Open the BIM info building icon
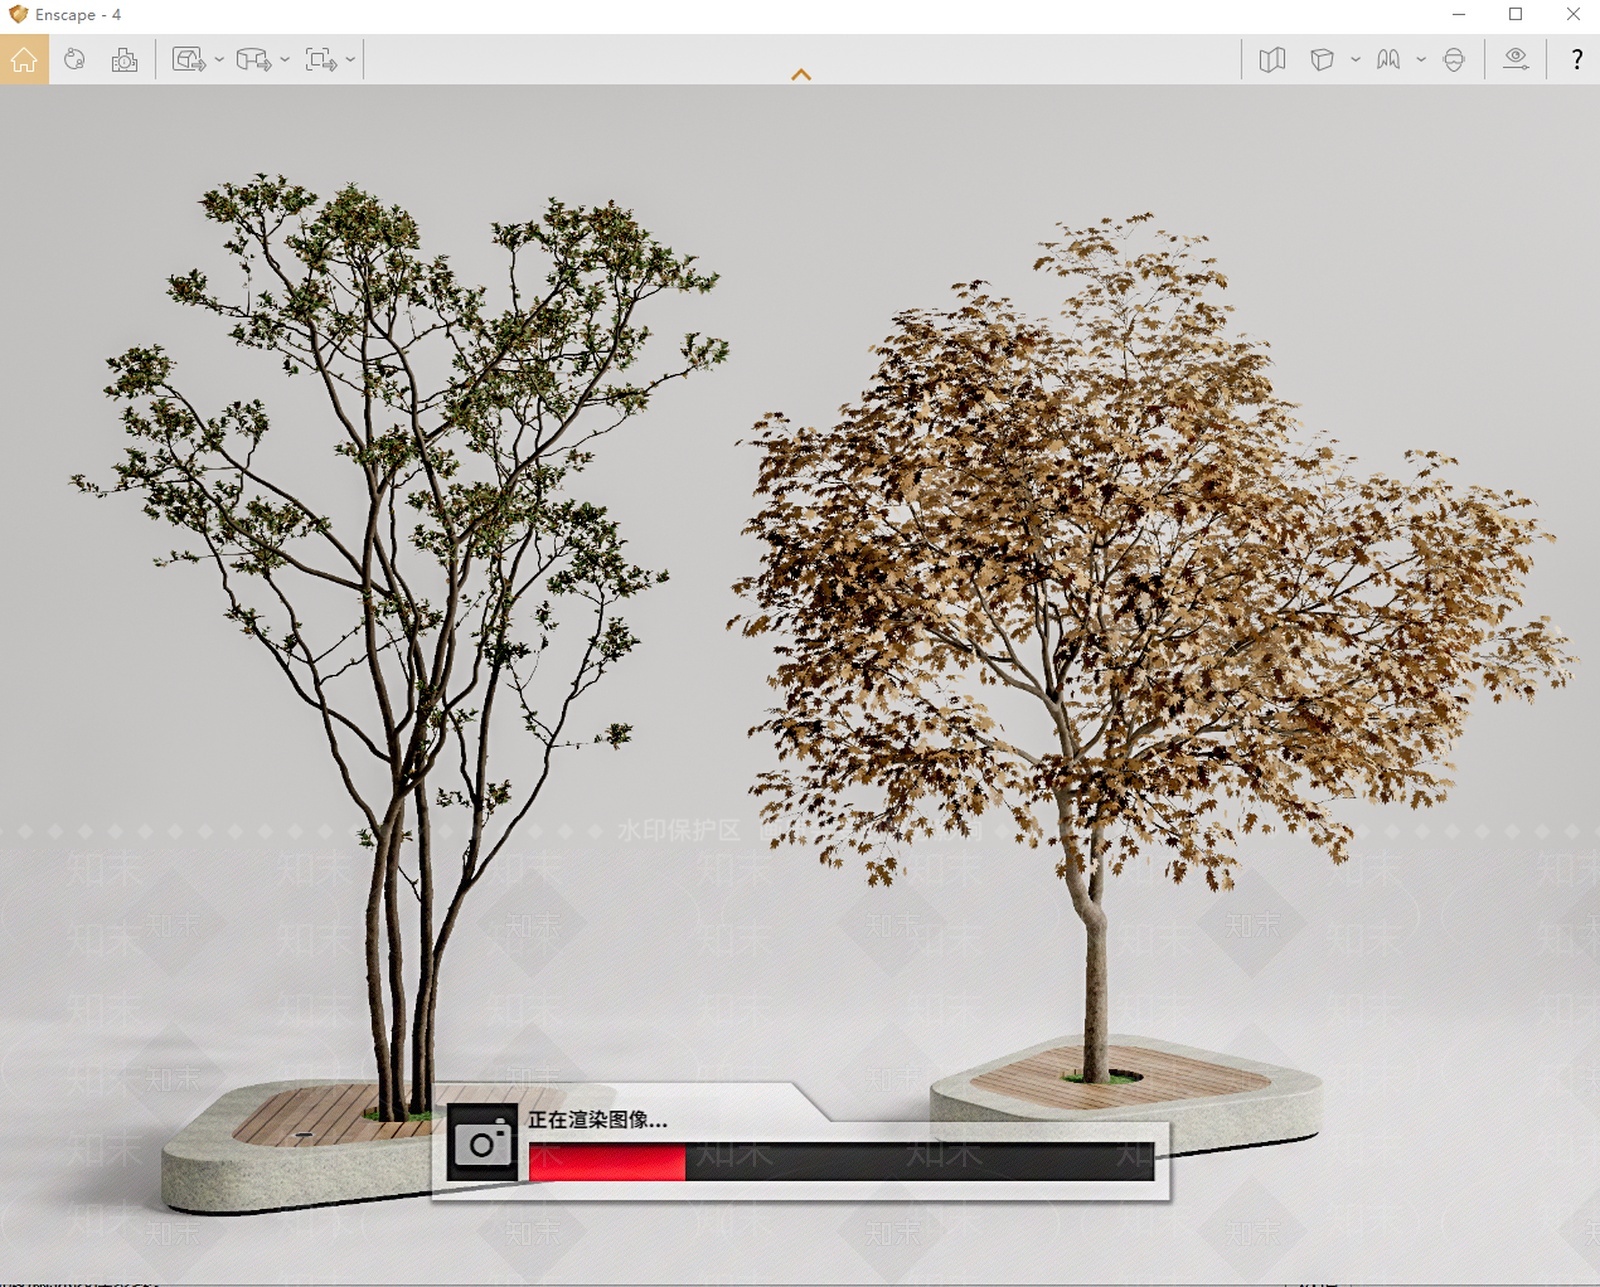 pyautogui.click(x=124, y=60)
